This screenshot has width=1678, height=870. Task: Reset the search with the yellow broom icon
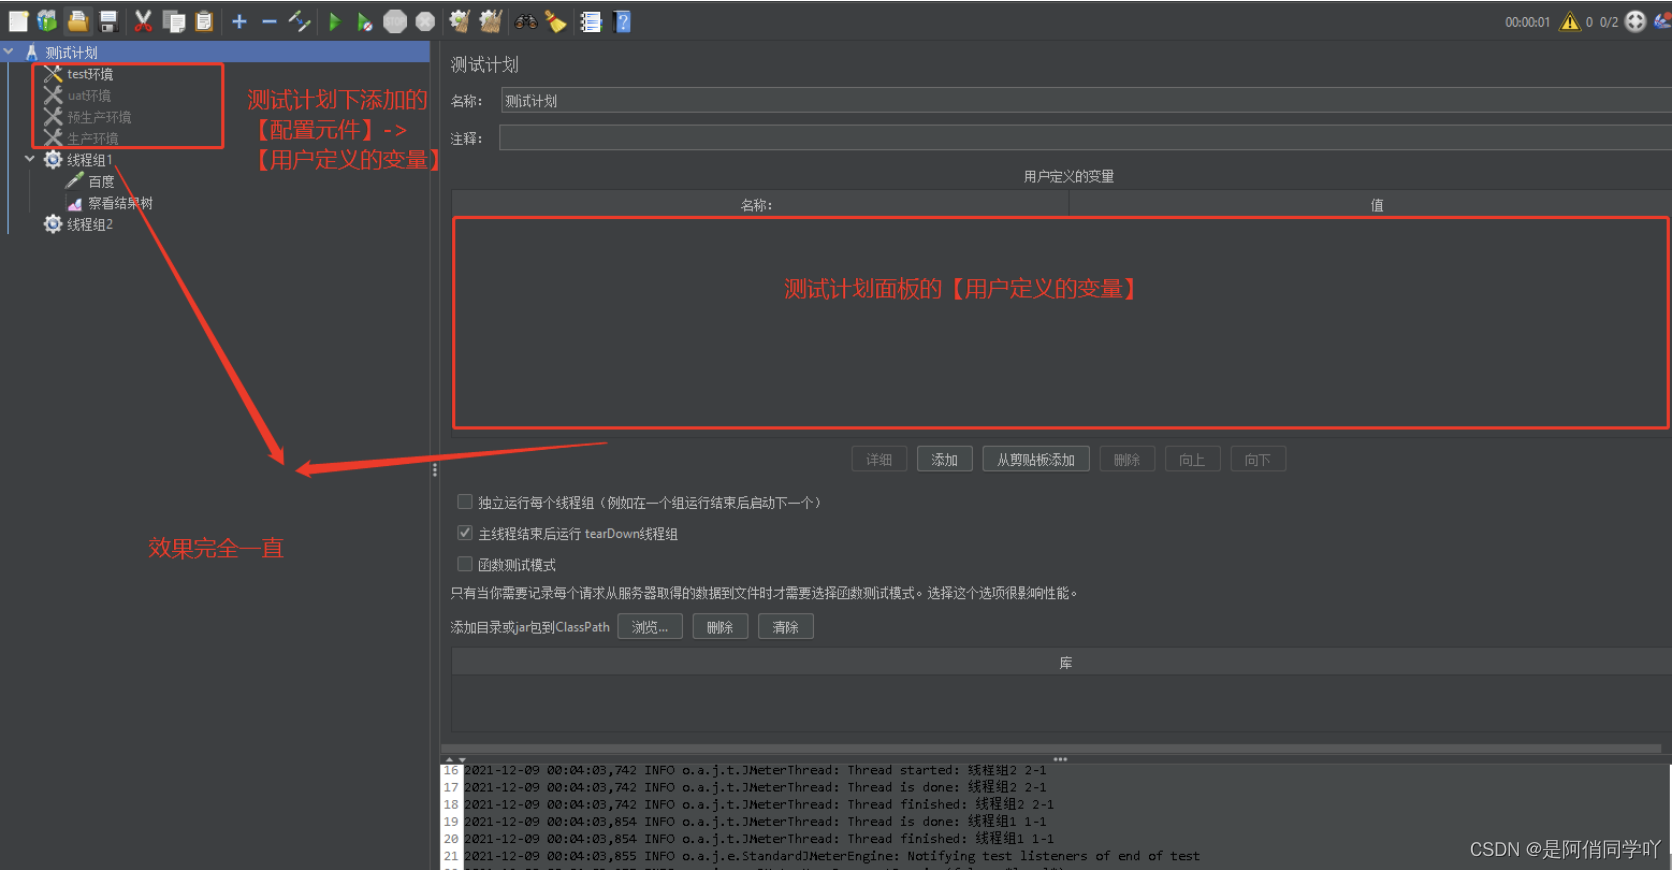point(556,21)
